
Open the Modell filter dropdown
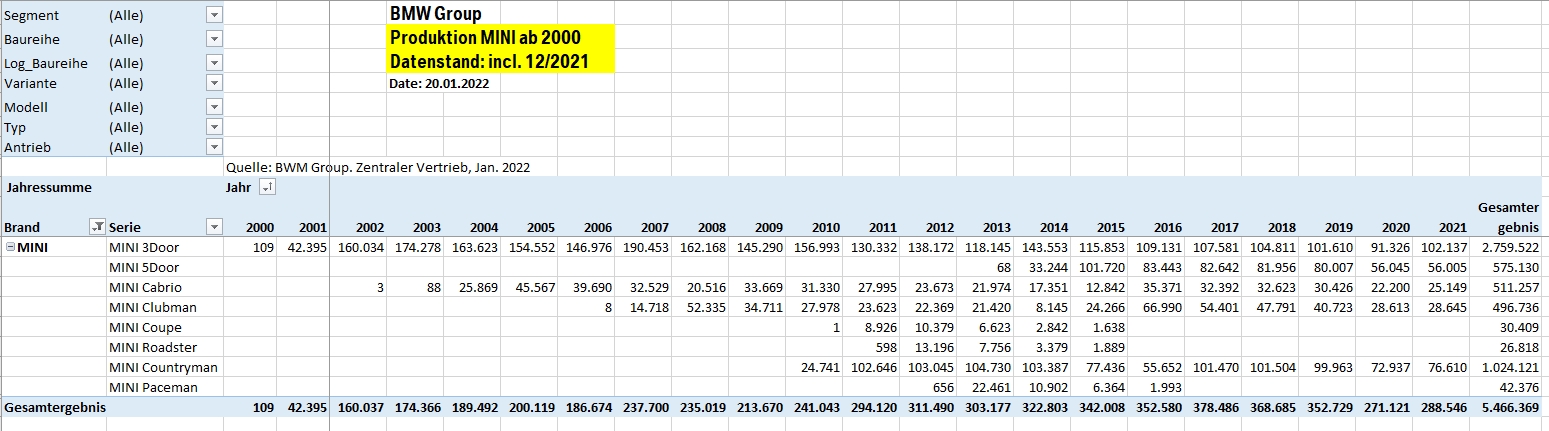click(213, 107)
